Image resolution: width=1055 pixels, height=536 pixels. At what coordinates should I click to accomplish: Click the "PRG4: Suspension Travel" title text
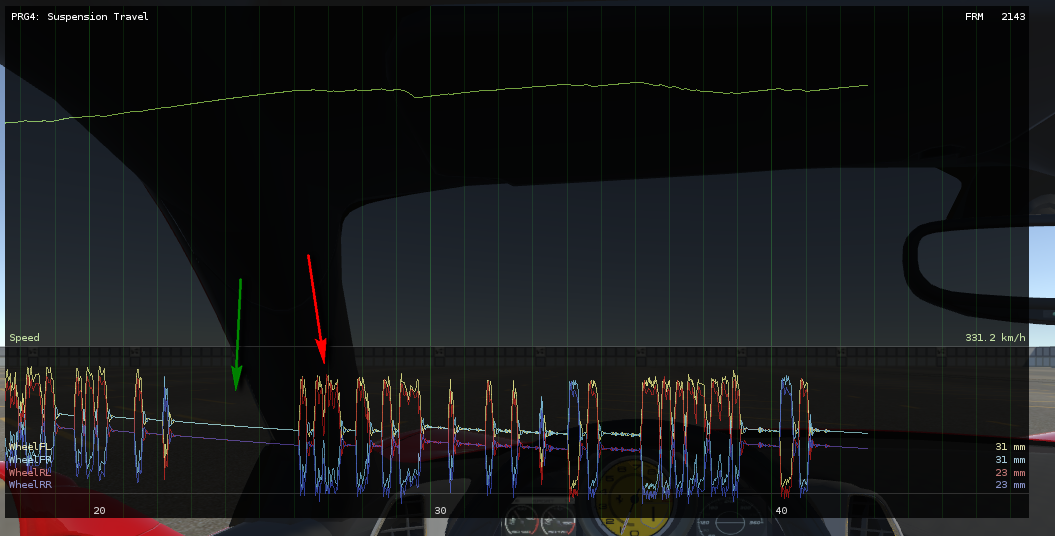[79, 16]
